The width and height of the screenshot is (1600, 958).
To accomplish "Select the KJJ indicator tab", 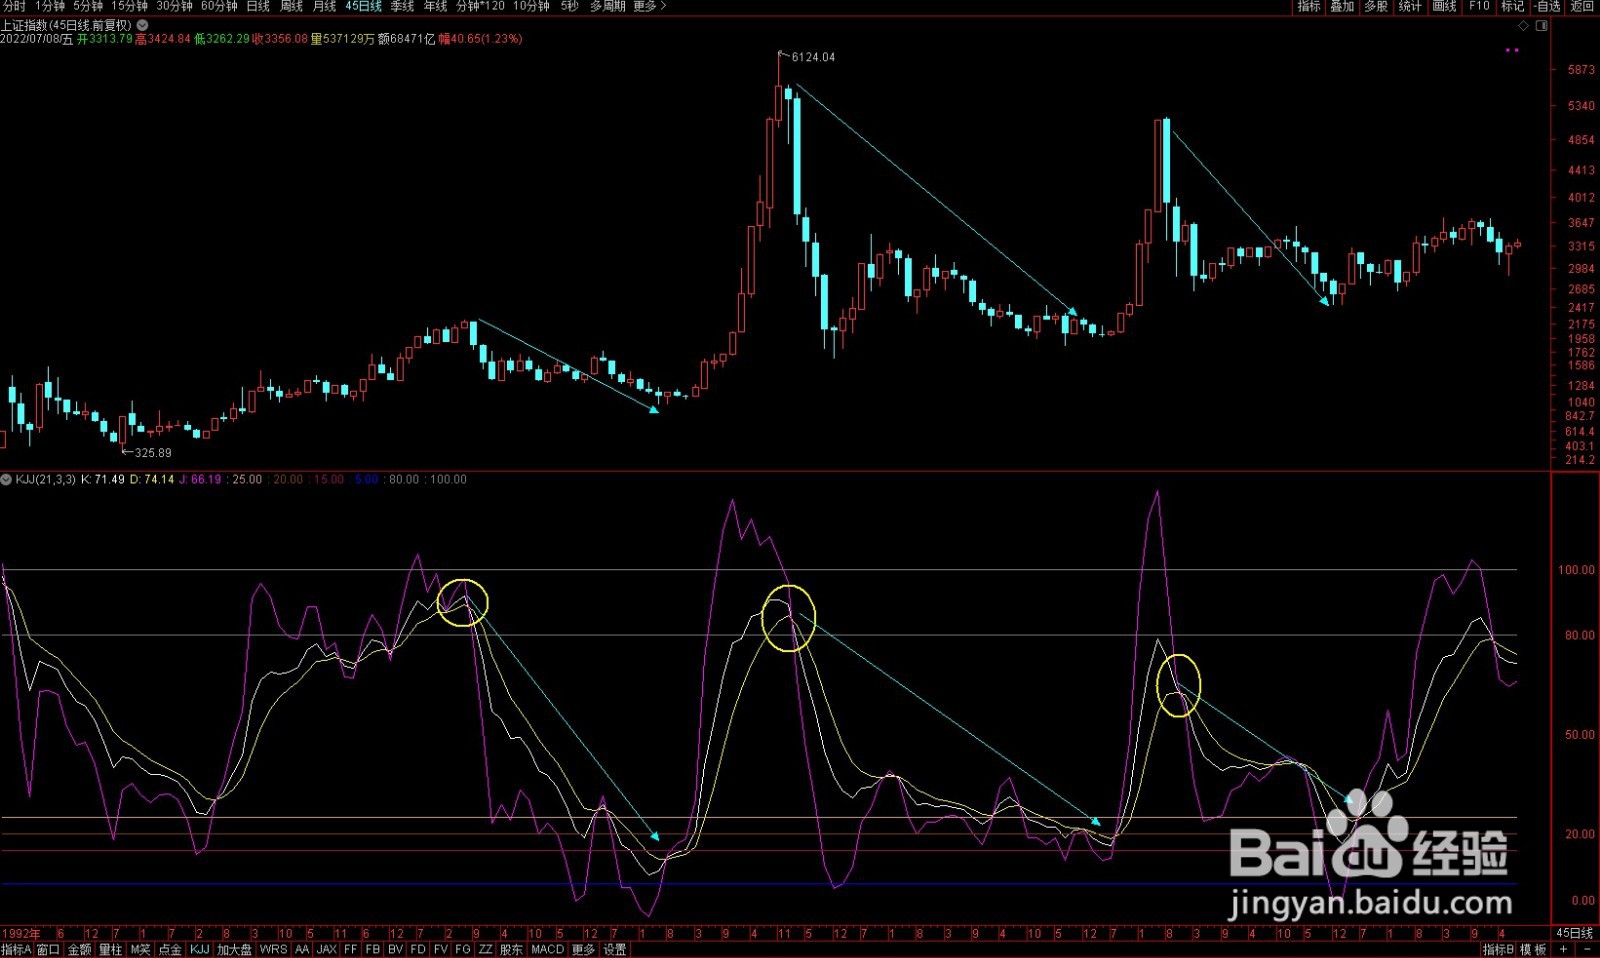I will pos(200,950).
